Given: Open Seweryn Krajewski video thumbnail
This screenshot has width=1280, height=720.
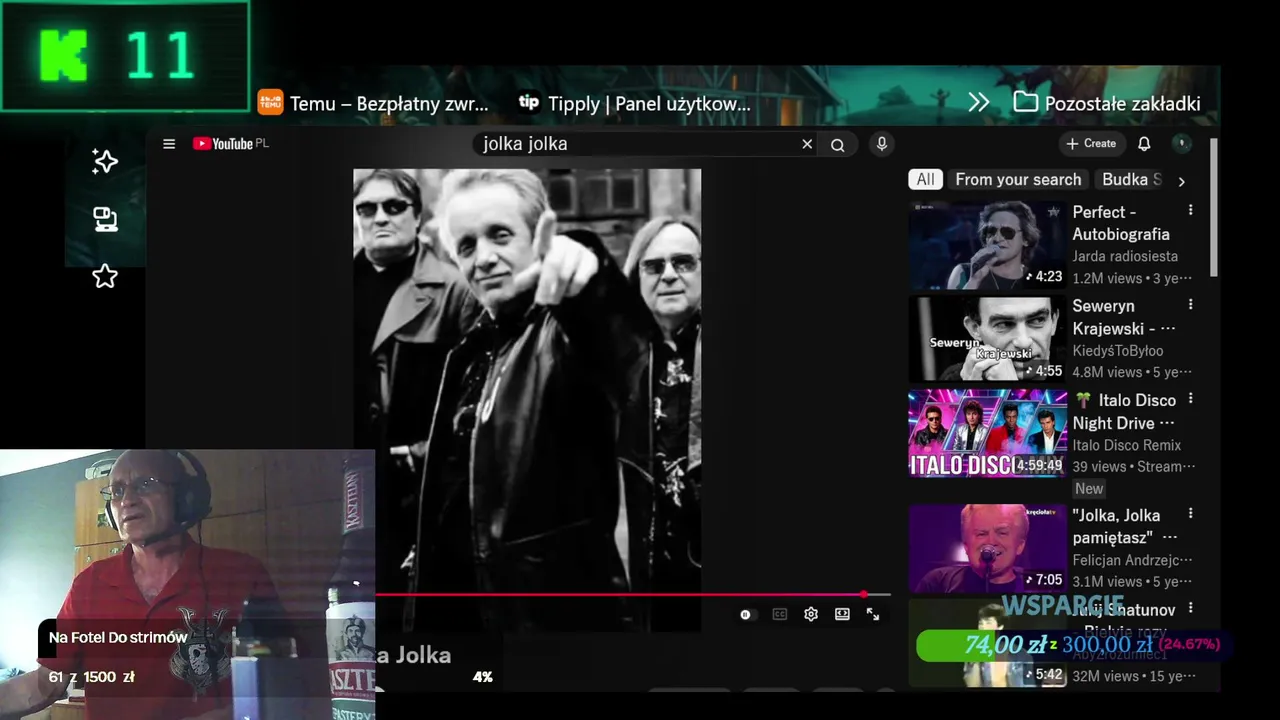Looking at the screenshot, I should click(987, 340).
